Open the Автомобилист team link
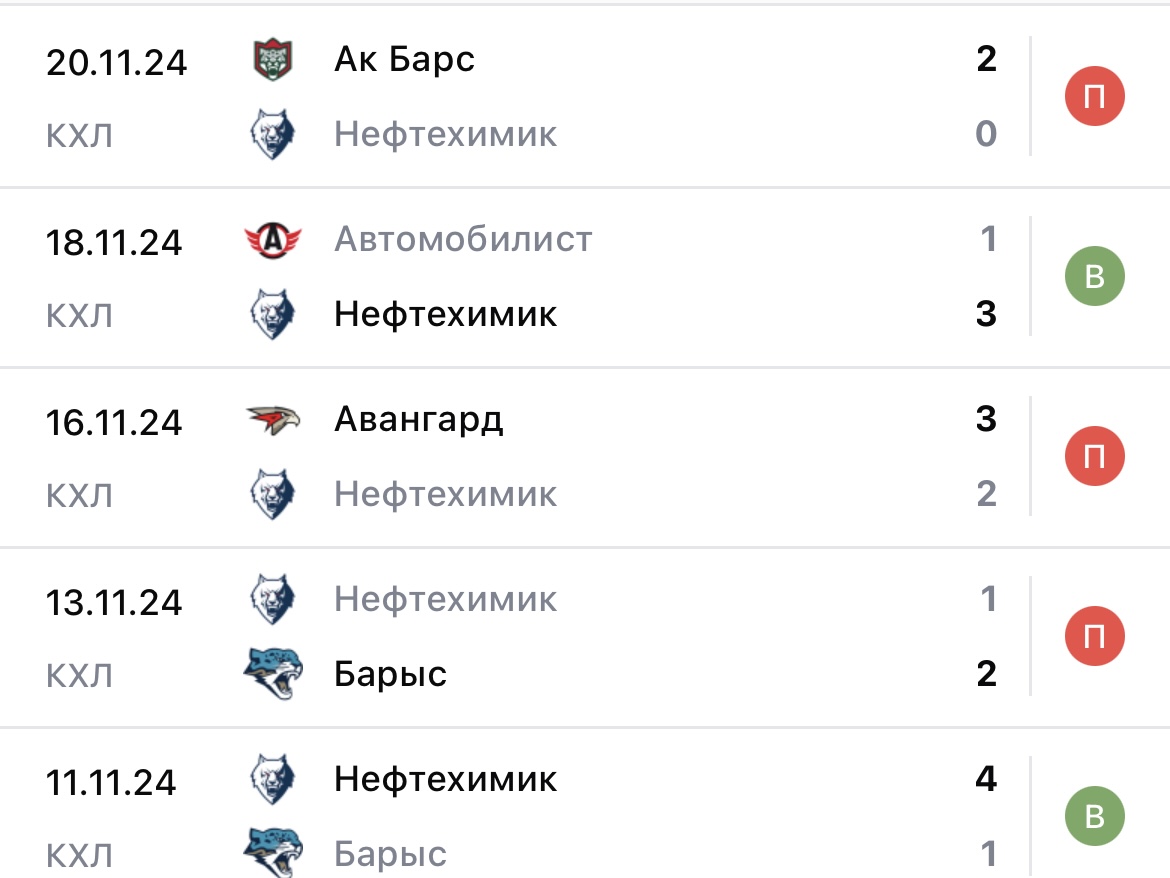Screen dimensions: 1170x878 463,240
